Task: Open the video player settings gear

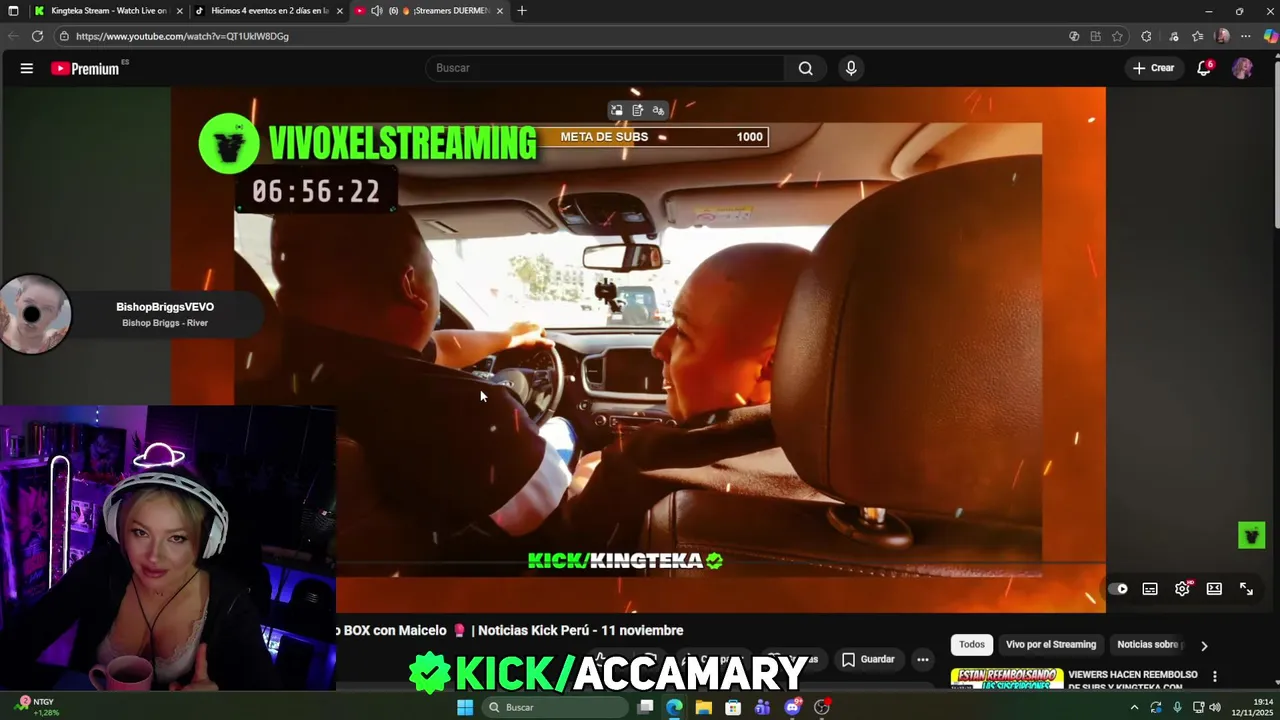Action: click(x=1182, y=589)
